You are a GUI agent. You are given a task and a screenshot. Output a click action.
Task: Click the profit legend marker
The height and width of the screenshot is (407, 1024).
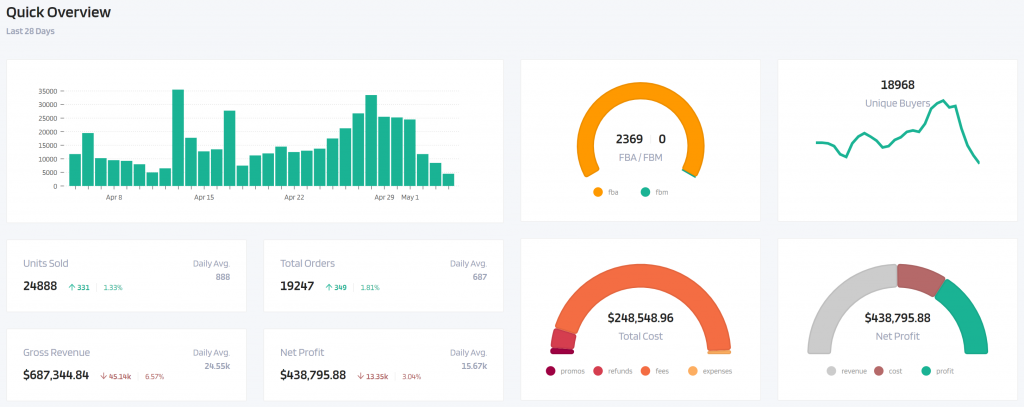coord(926,371)
